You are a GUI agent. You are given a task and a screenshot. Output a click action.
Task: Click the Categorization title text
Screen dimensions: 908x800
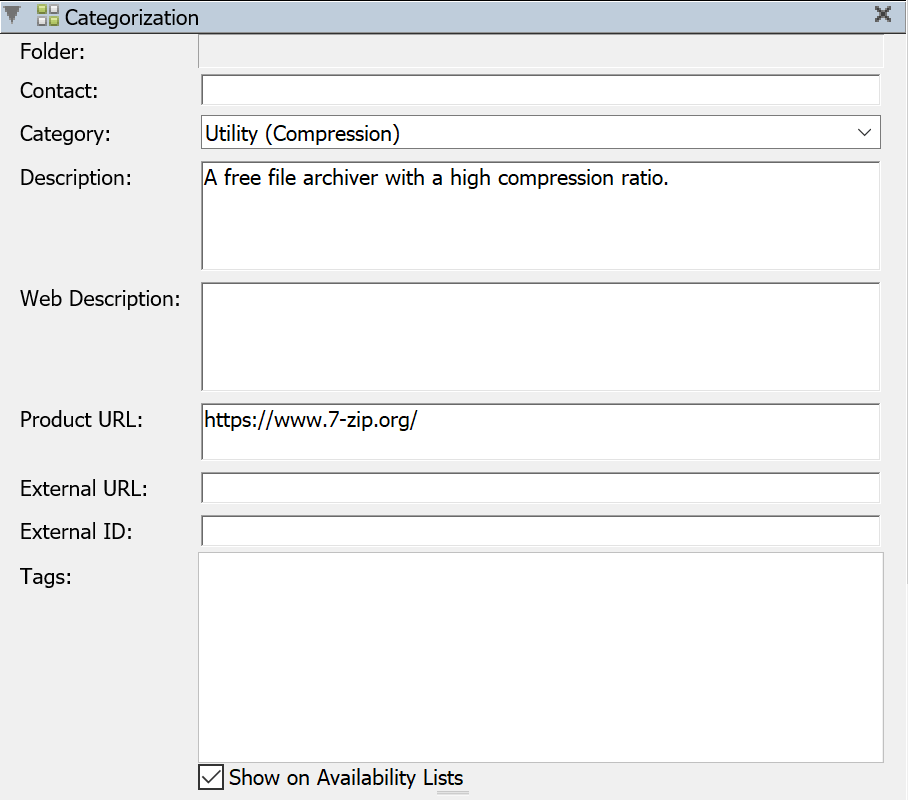coord(132,17)
